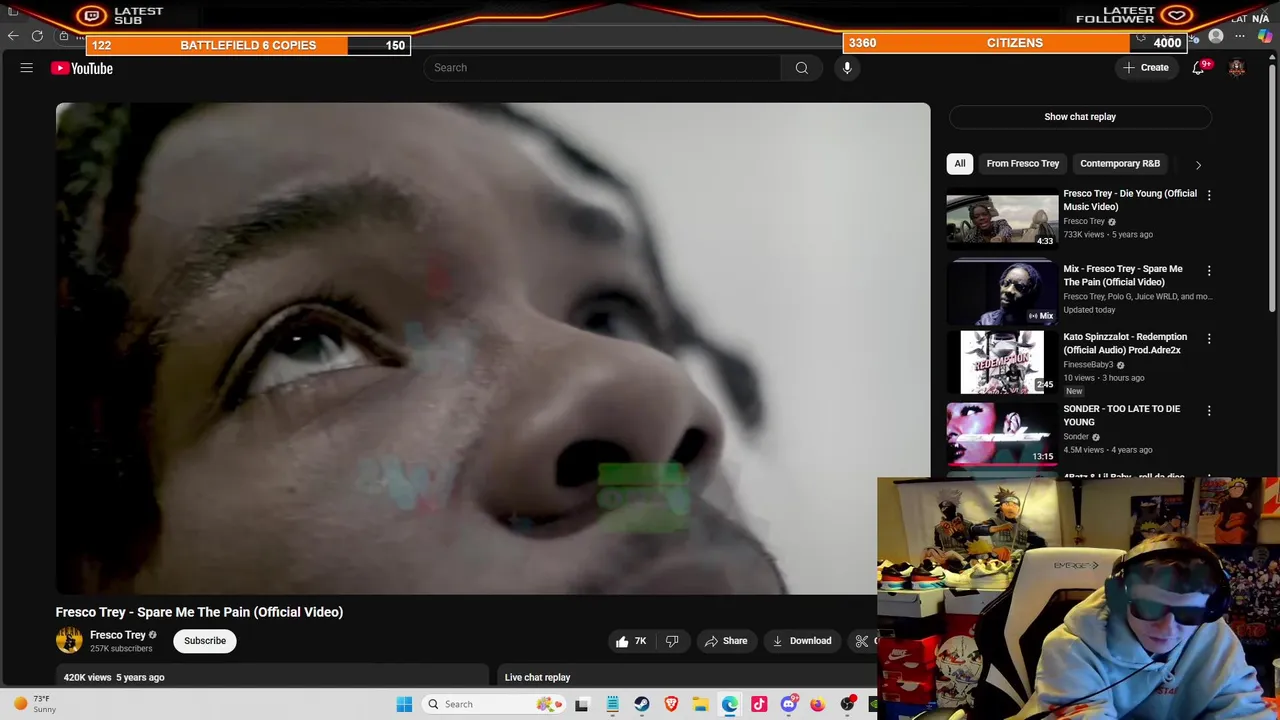
Task: Open the YouTube notifications bell
Action: coord(1198,68)
